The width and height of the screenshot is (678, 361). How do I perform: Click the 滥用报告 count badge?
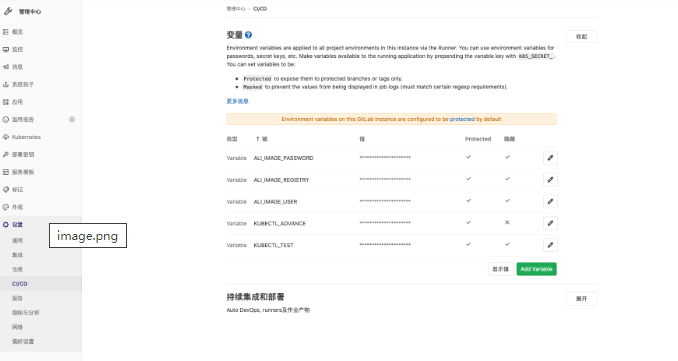(72, 119)
